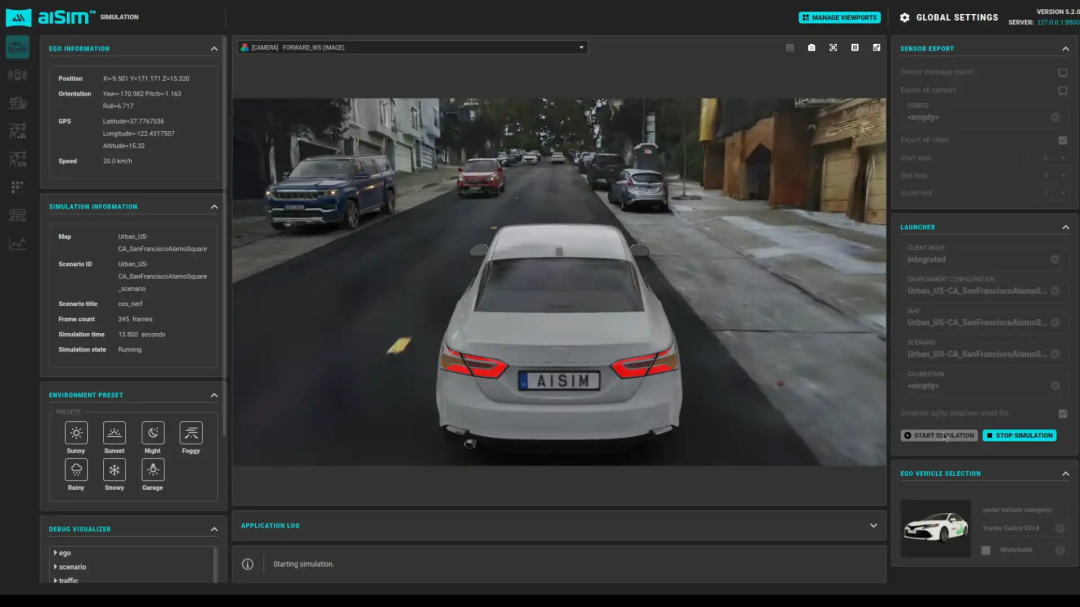Open the simulation vehicle view sidebar icon
This screenshot has width=1080, height=607.
pos(18,47)
